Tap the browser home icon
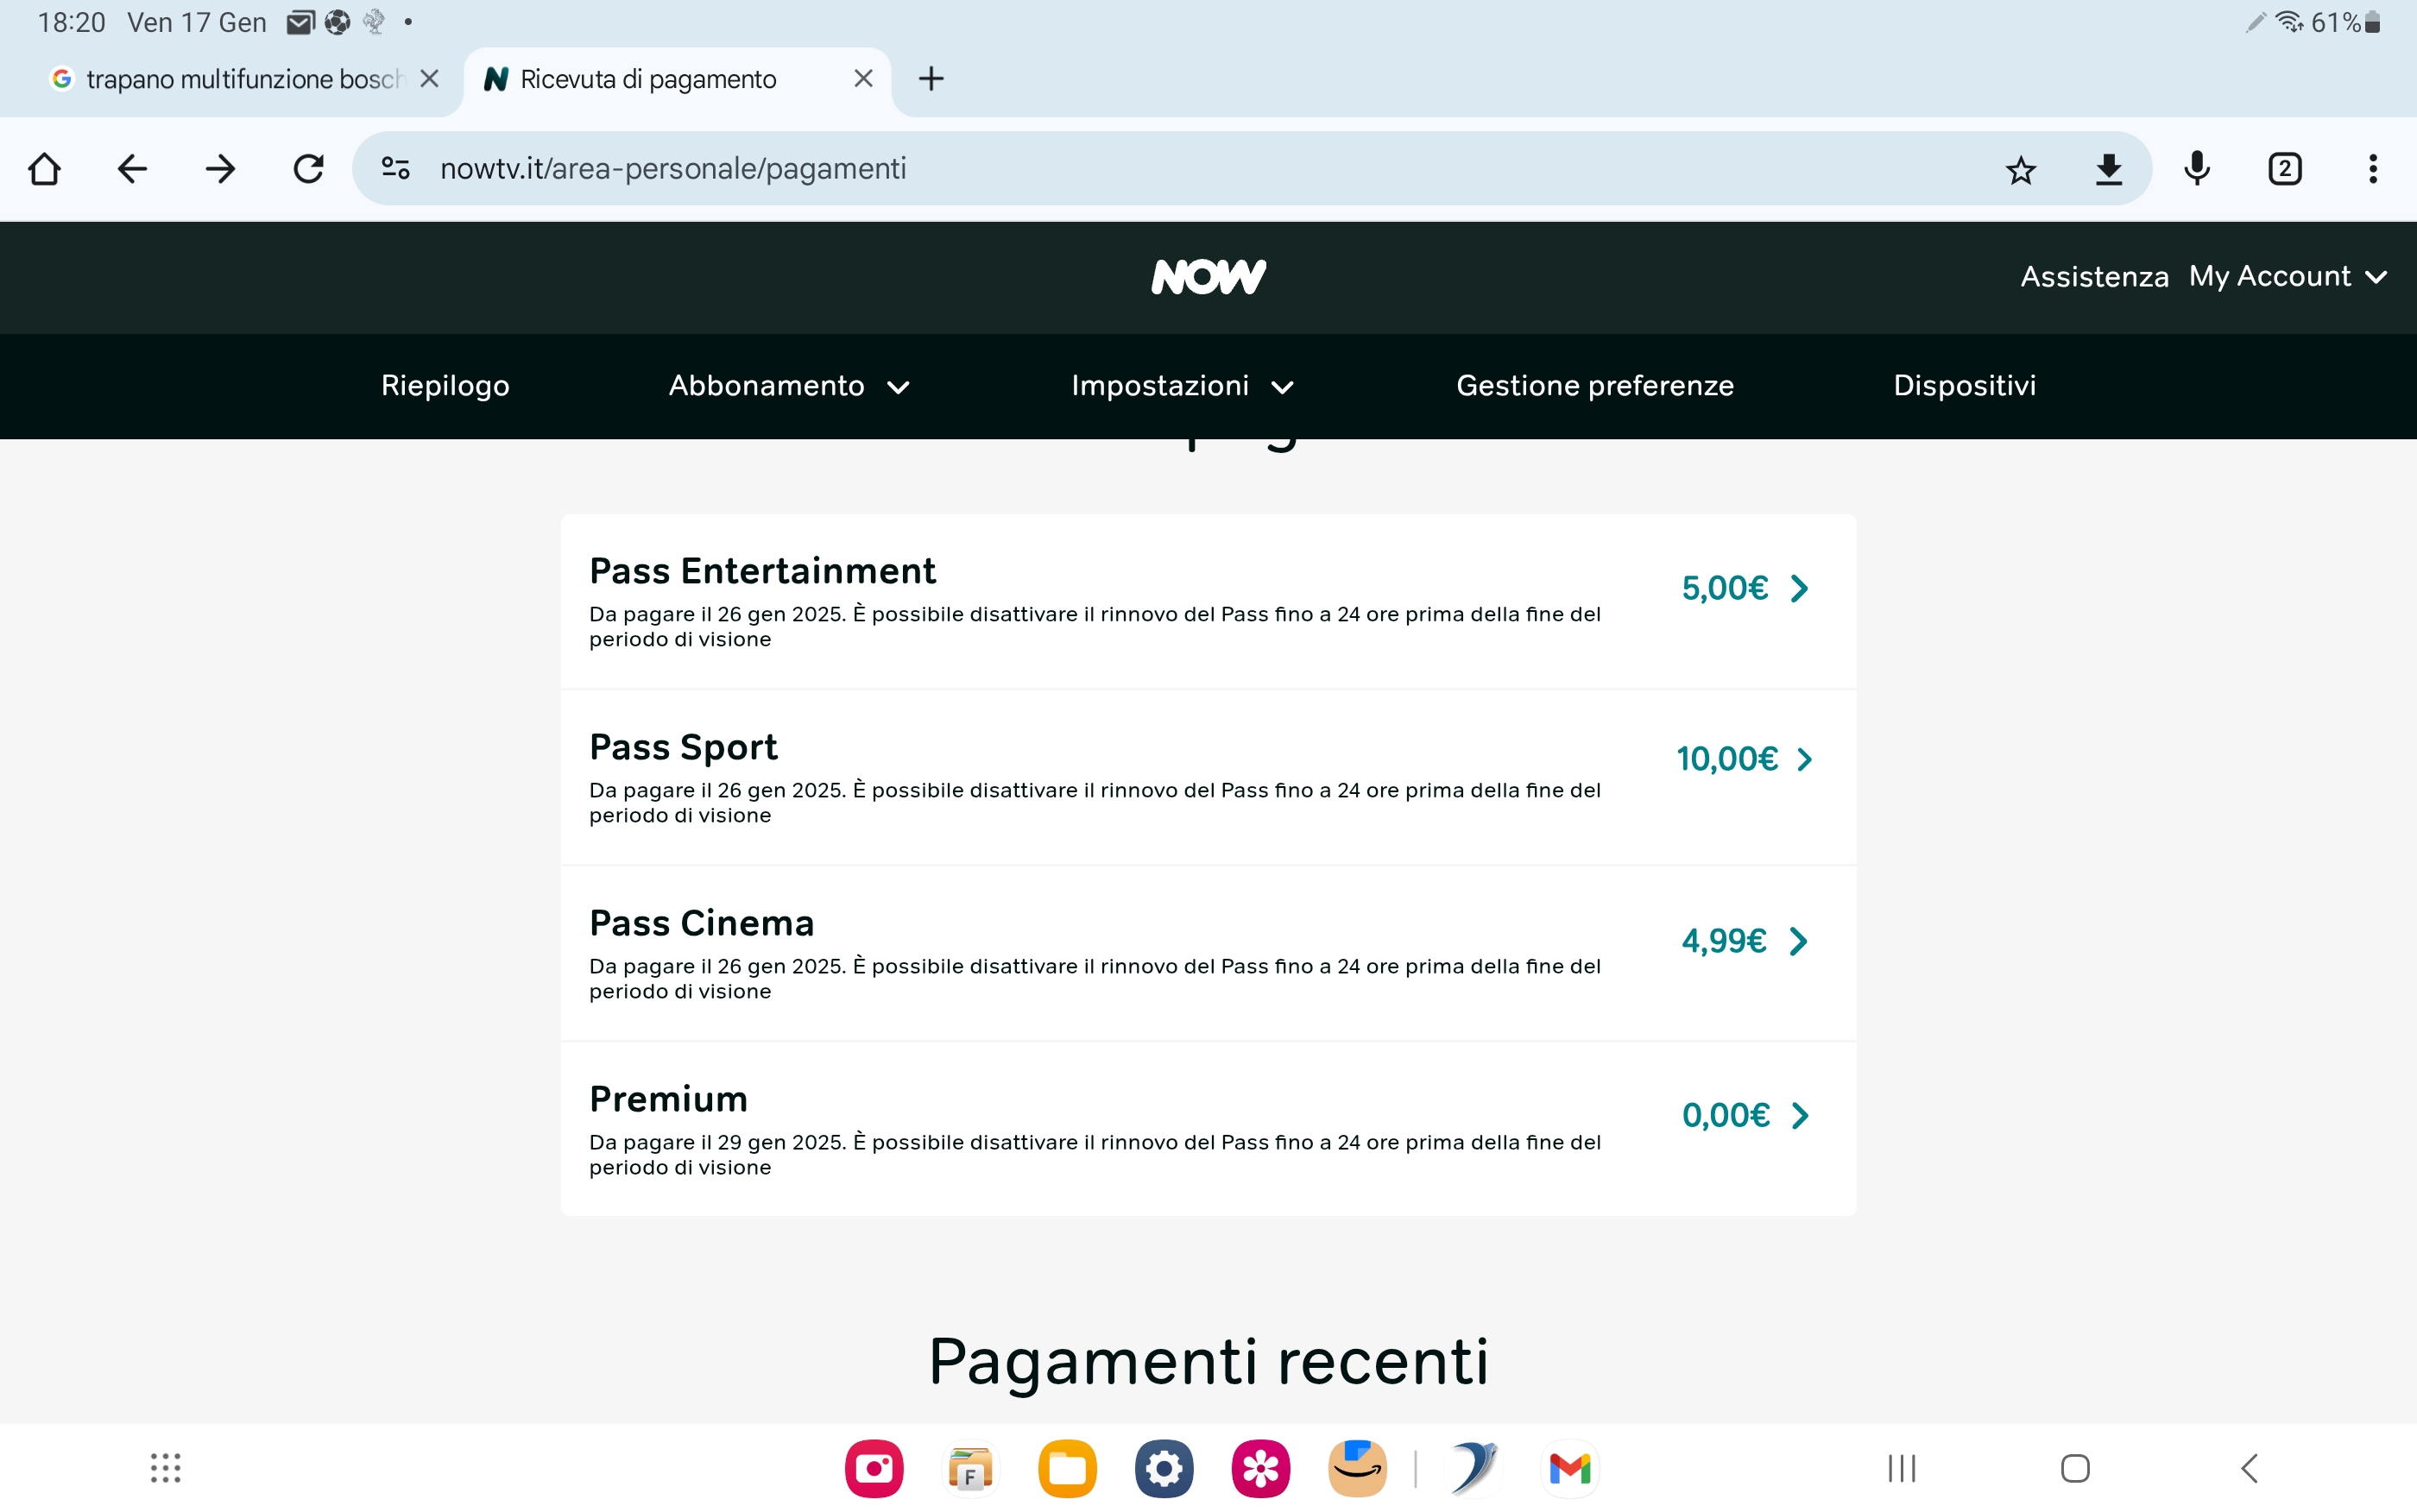This screenshot has width=2417, height=1512. tap(44, 169)
